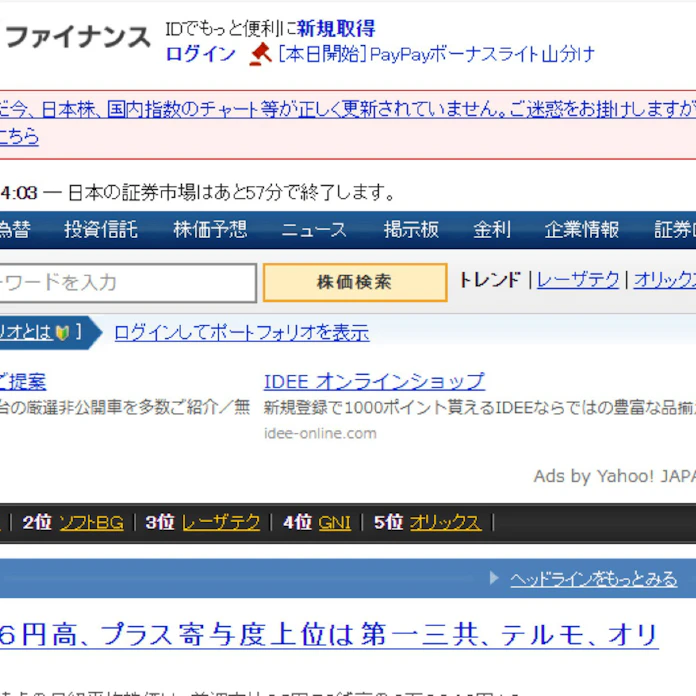696x696 pixels.
Task: Click ログインしてポートフォリオを表示 link
Action: [x=241, y=332]
